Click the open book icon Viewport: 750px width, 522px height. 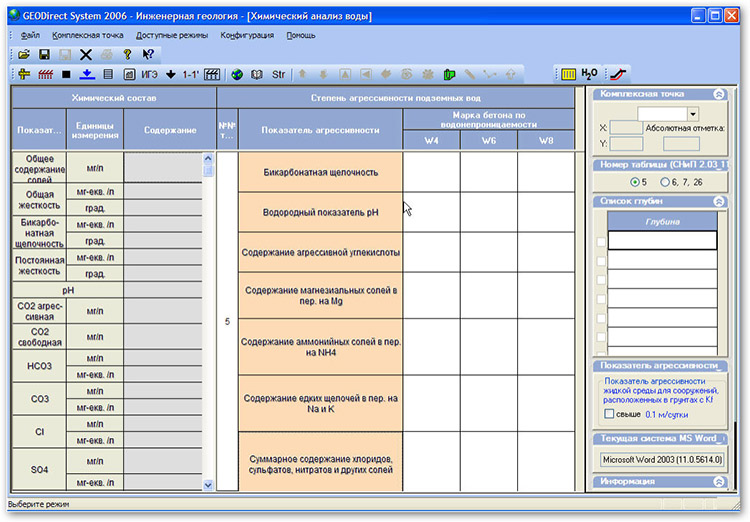[257, 74]
